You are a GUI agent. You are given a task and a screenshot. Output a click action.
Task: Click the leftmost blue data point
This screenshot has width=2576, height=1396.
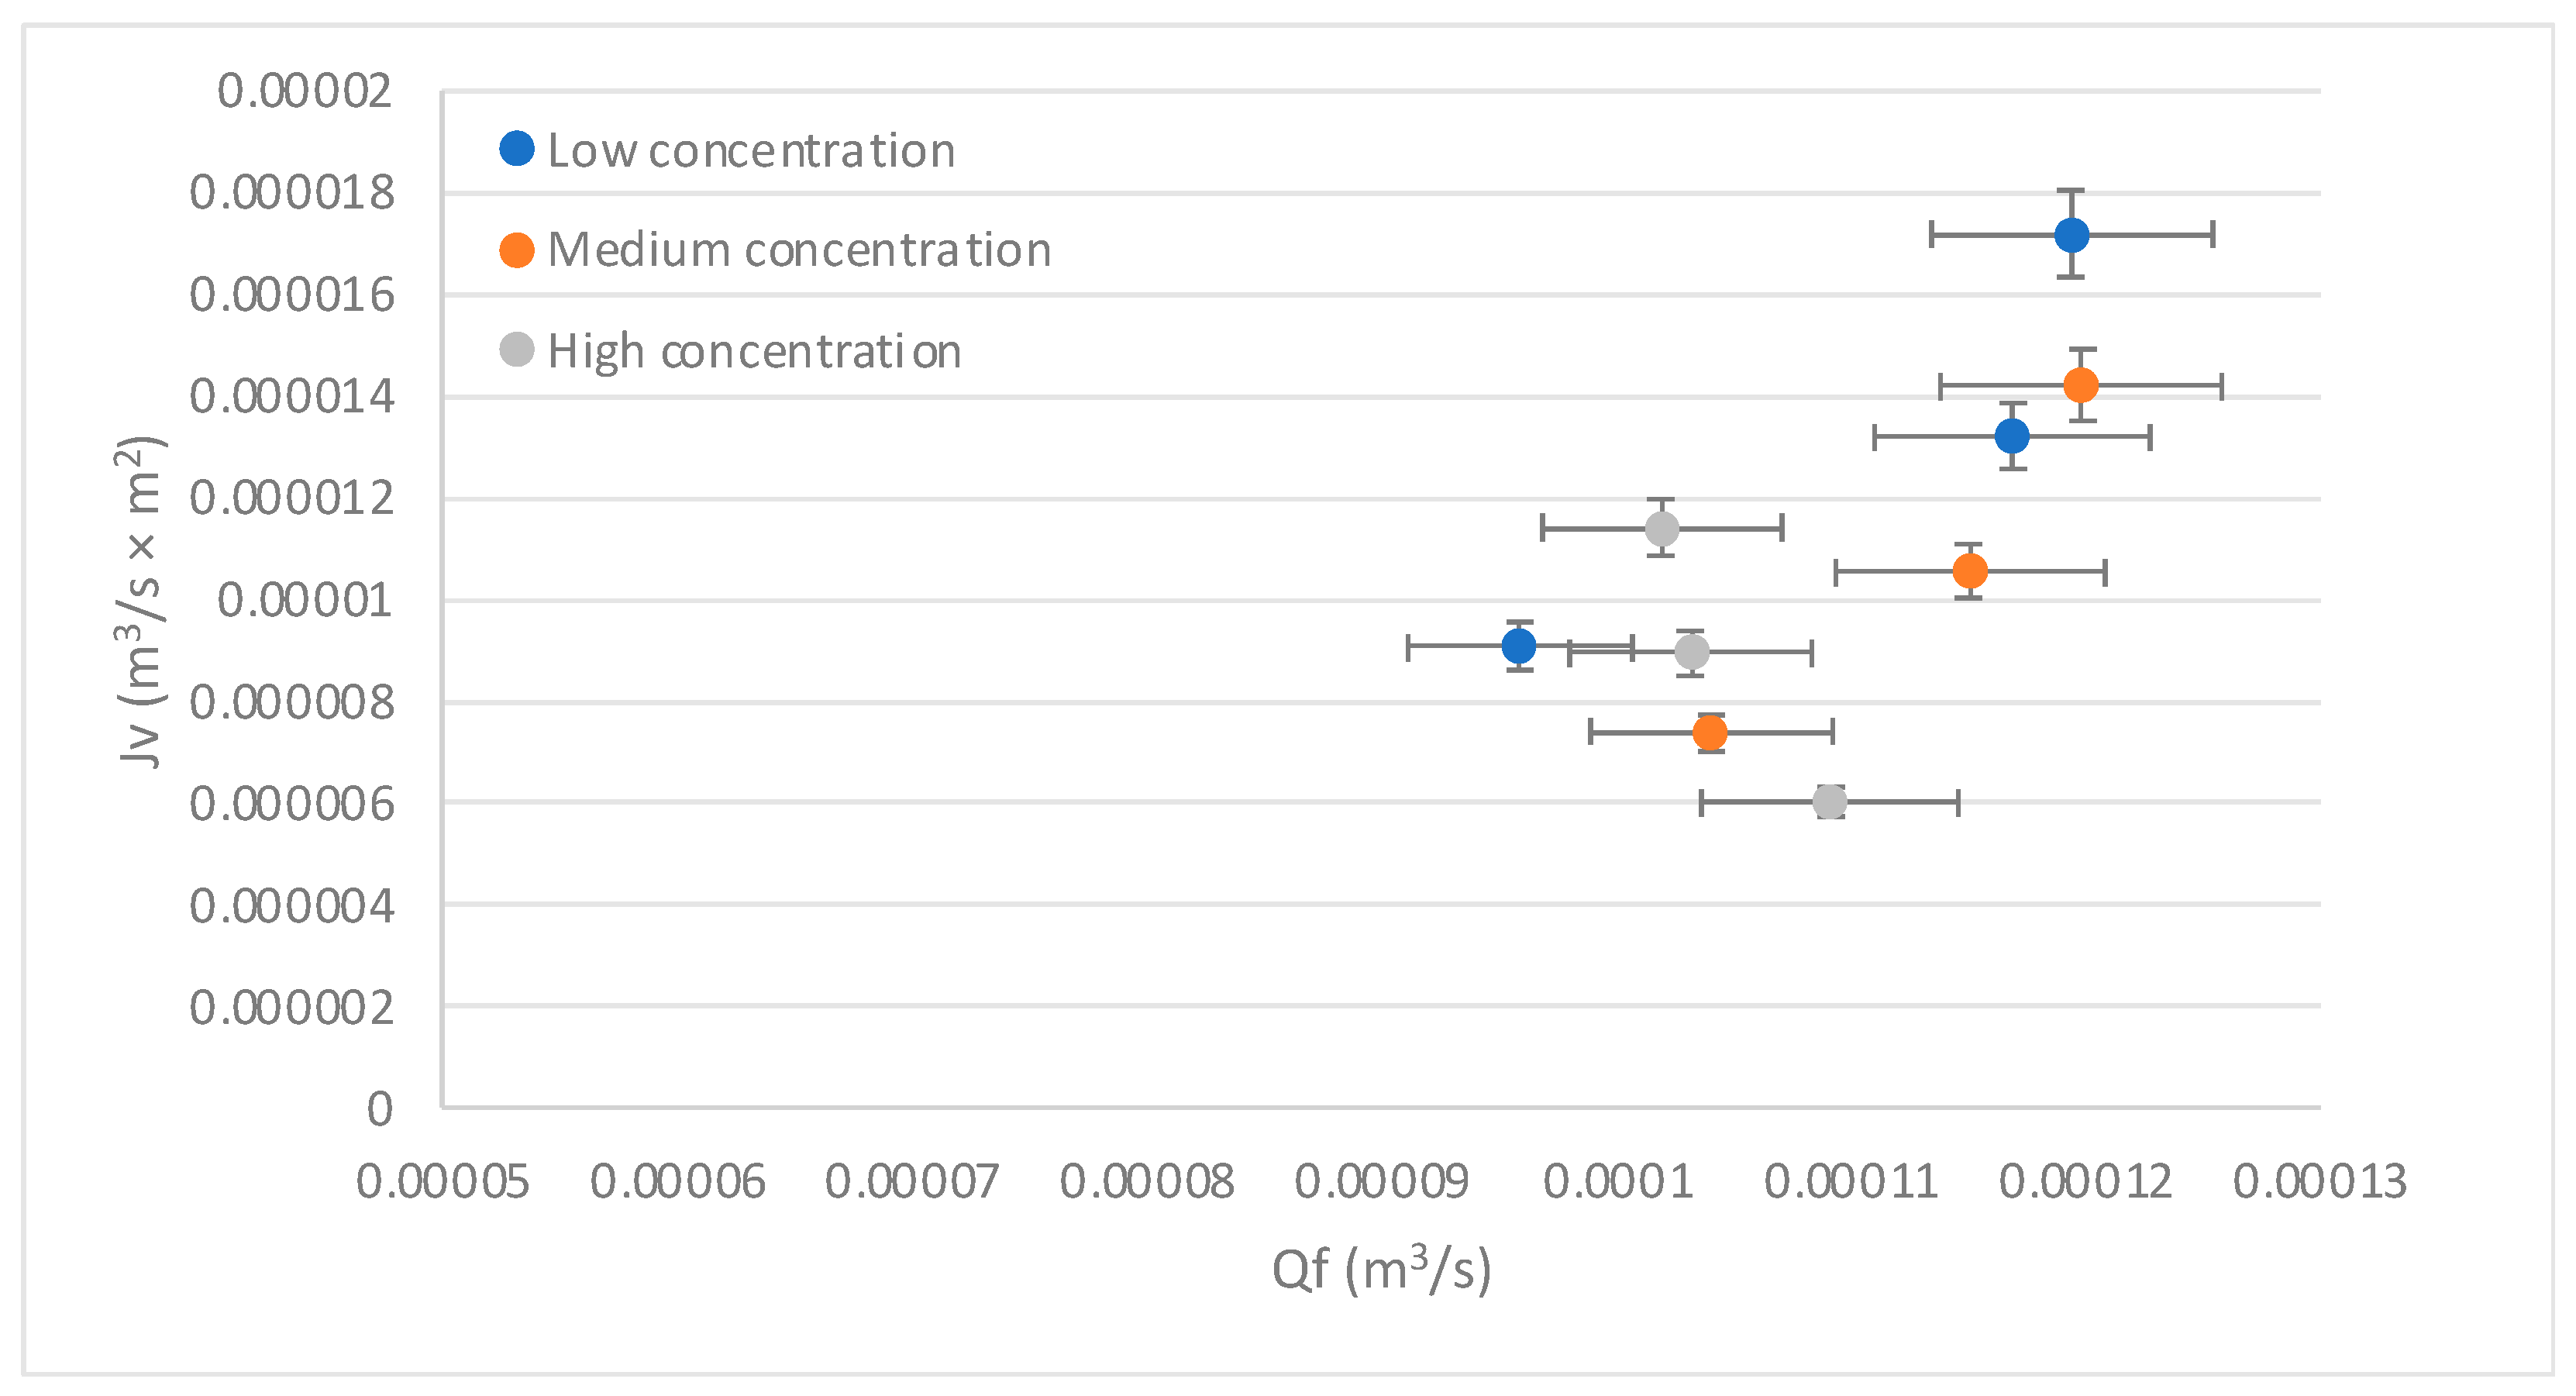click(1519, 646)
